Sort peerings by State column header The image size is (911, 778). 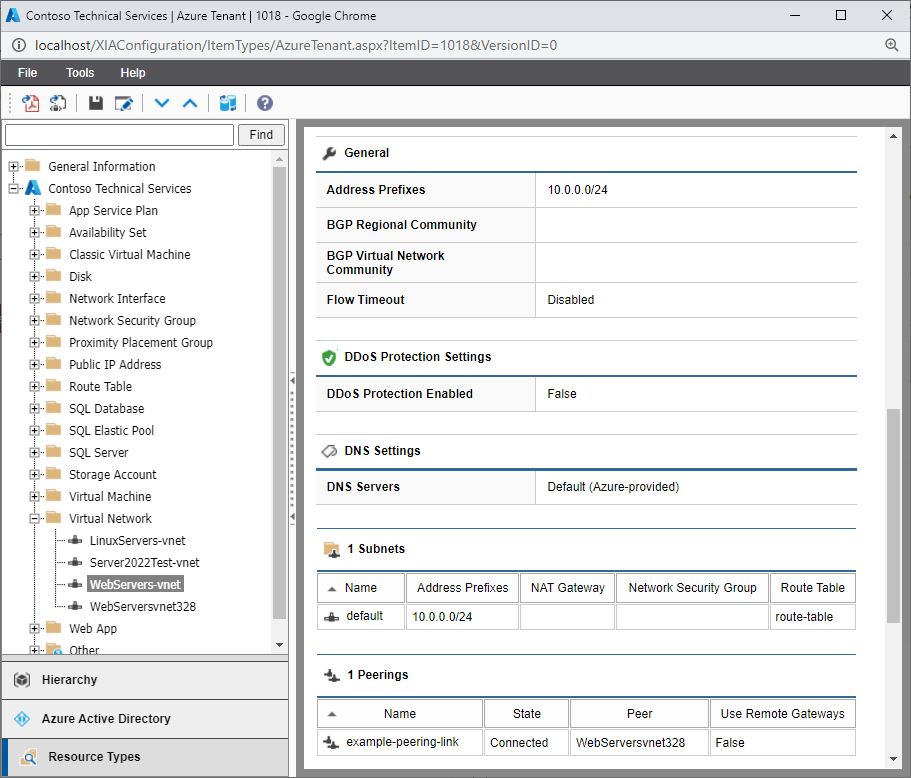[526, 714]
